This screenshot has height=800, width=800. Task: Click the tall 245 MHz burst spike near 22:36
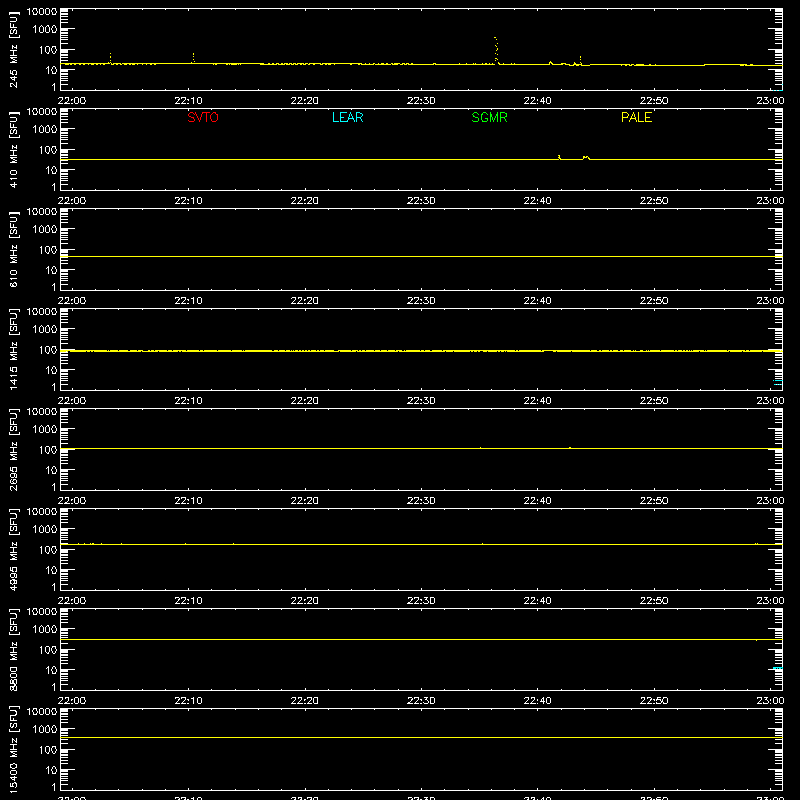click(496, 50)
